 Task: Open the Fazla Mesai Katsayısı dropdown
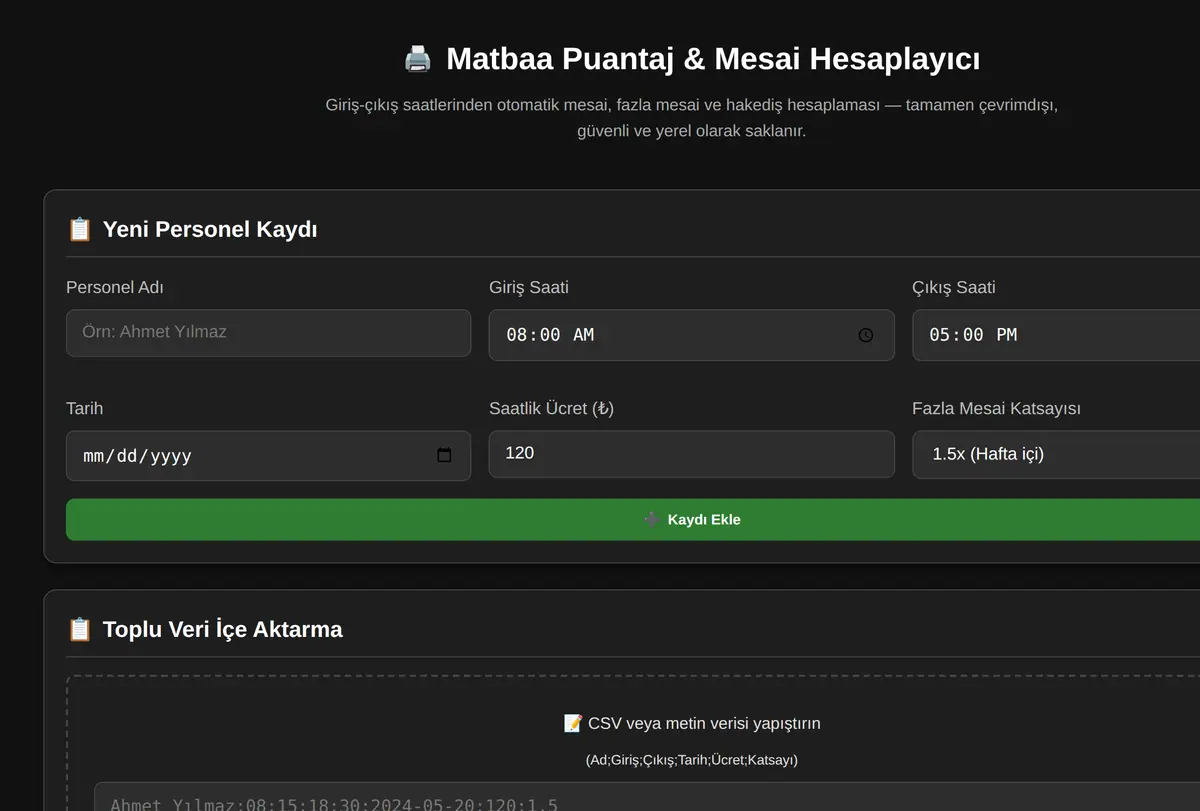(x=1056, y=454)
